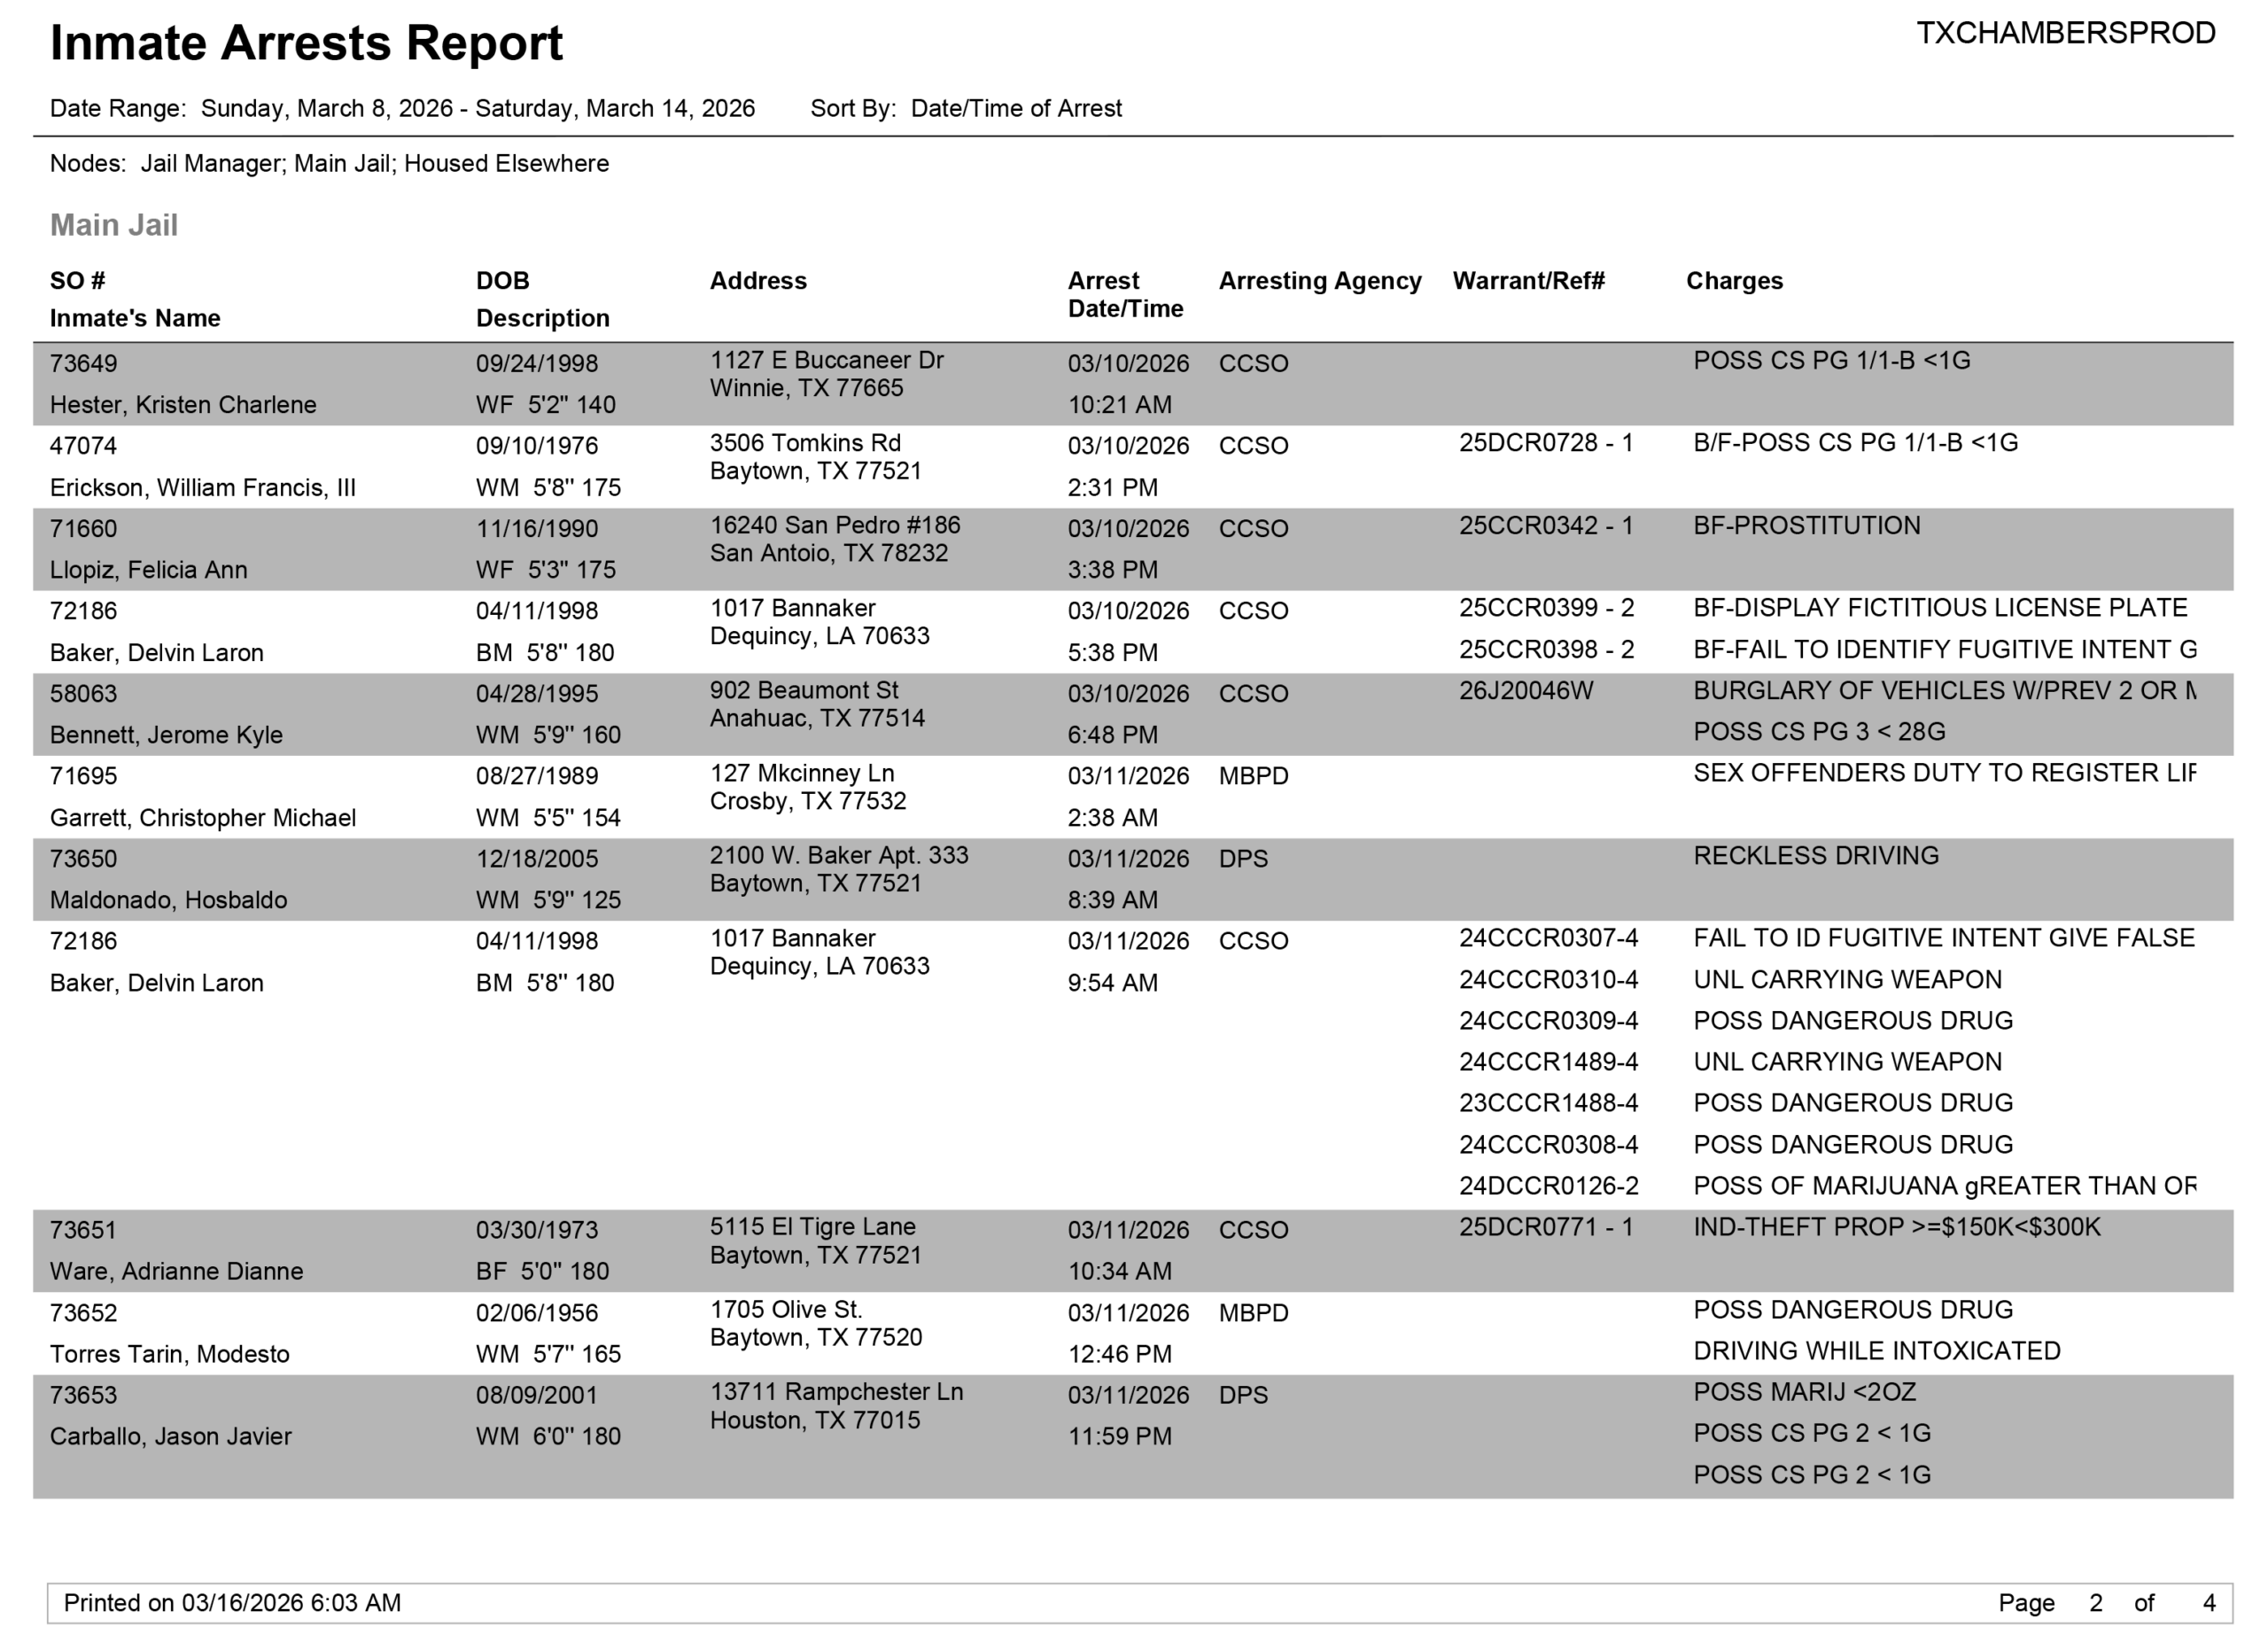Click the Printed on date footer text
Image resolution: width=2268 pixels, height=1634 pixels.
[x=232, y=1603]
